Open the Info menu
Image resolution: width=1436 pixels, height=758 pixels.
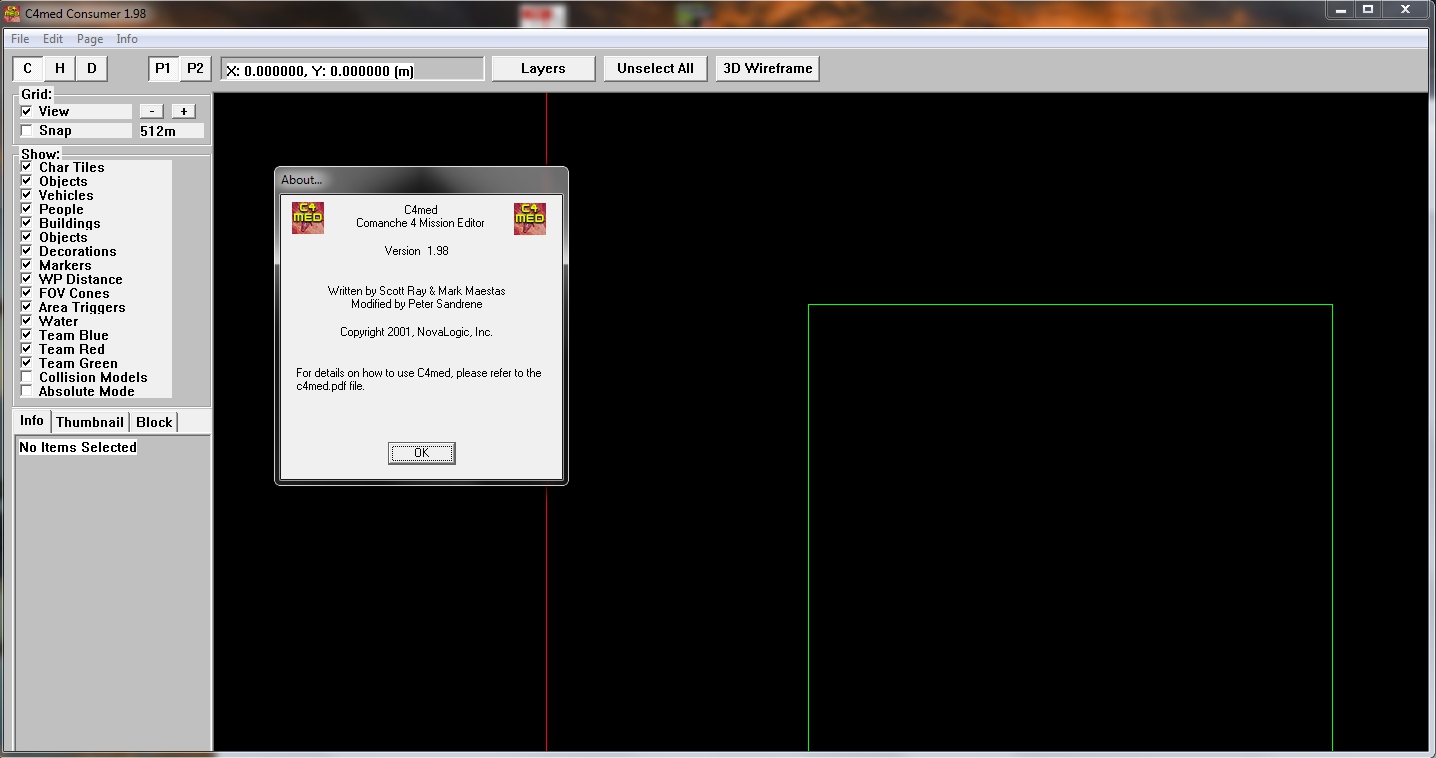(x=127, y=39)
